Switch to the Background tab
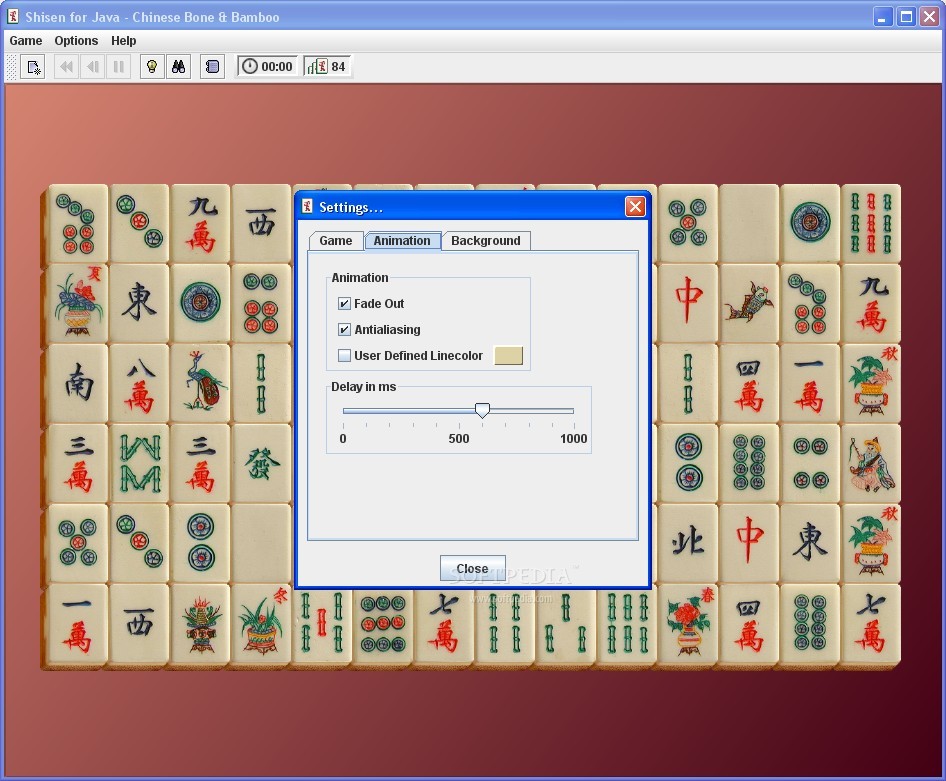Image resolution: width=946 pixels, height=781 pixels. tap(486, 241)
